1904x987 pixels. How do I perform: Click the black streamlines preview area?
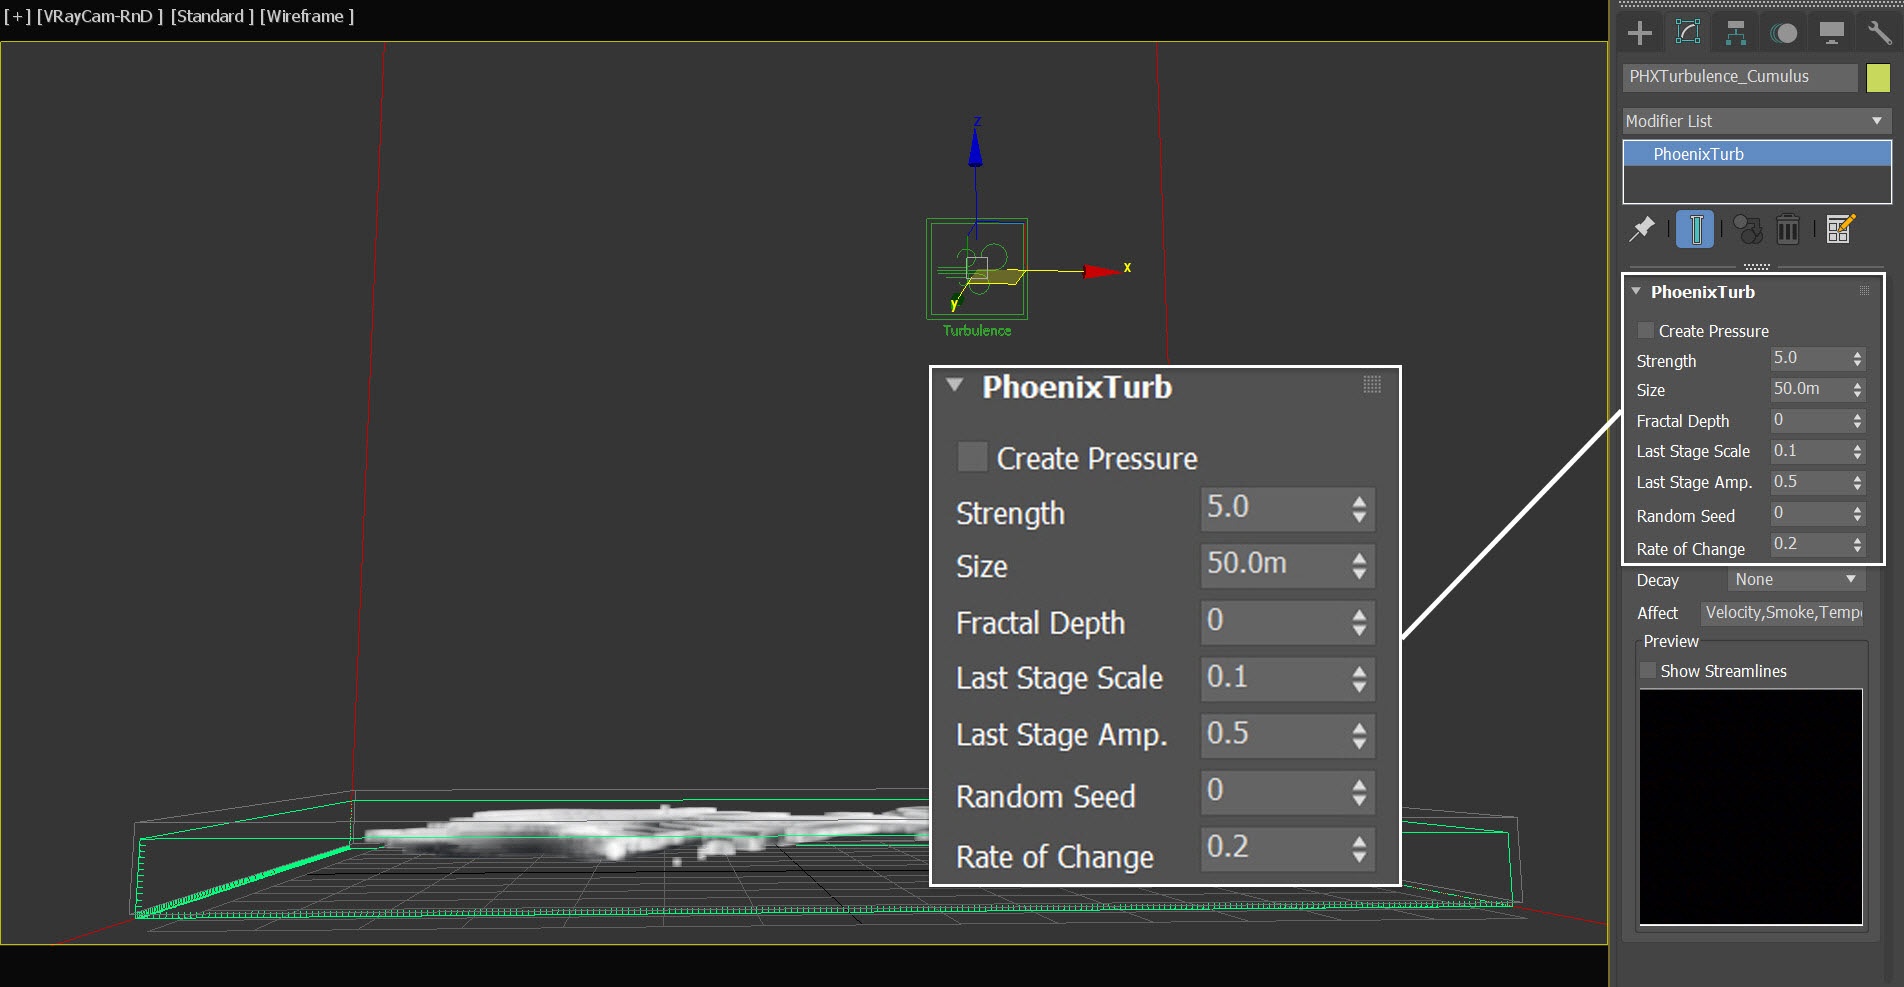pyautogui.click(x=1751, y=807)
